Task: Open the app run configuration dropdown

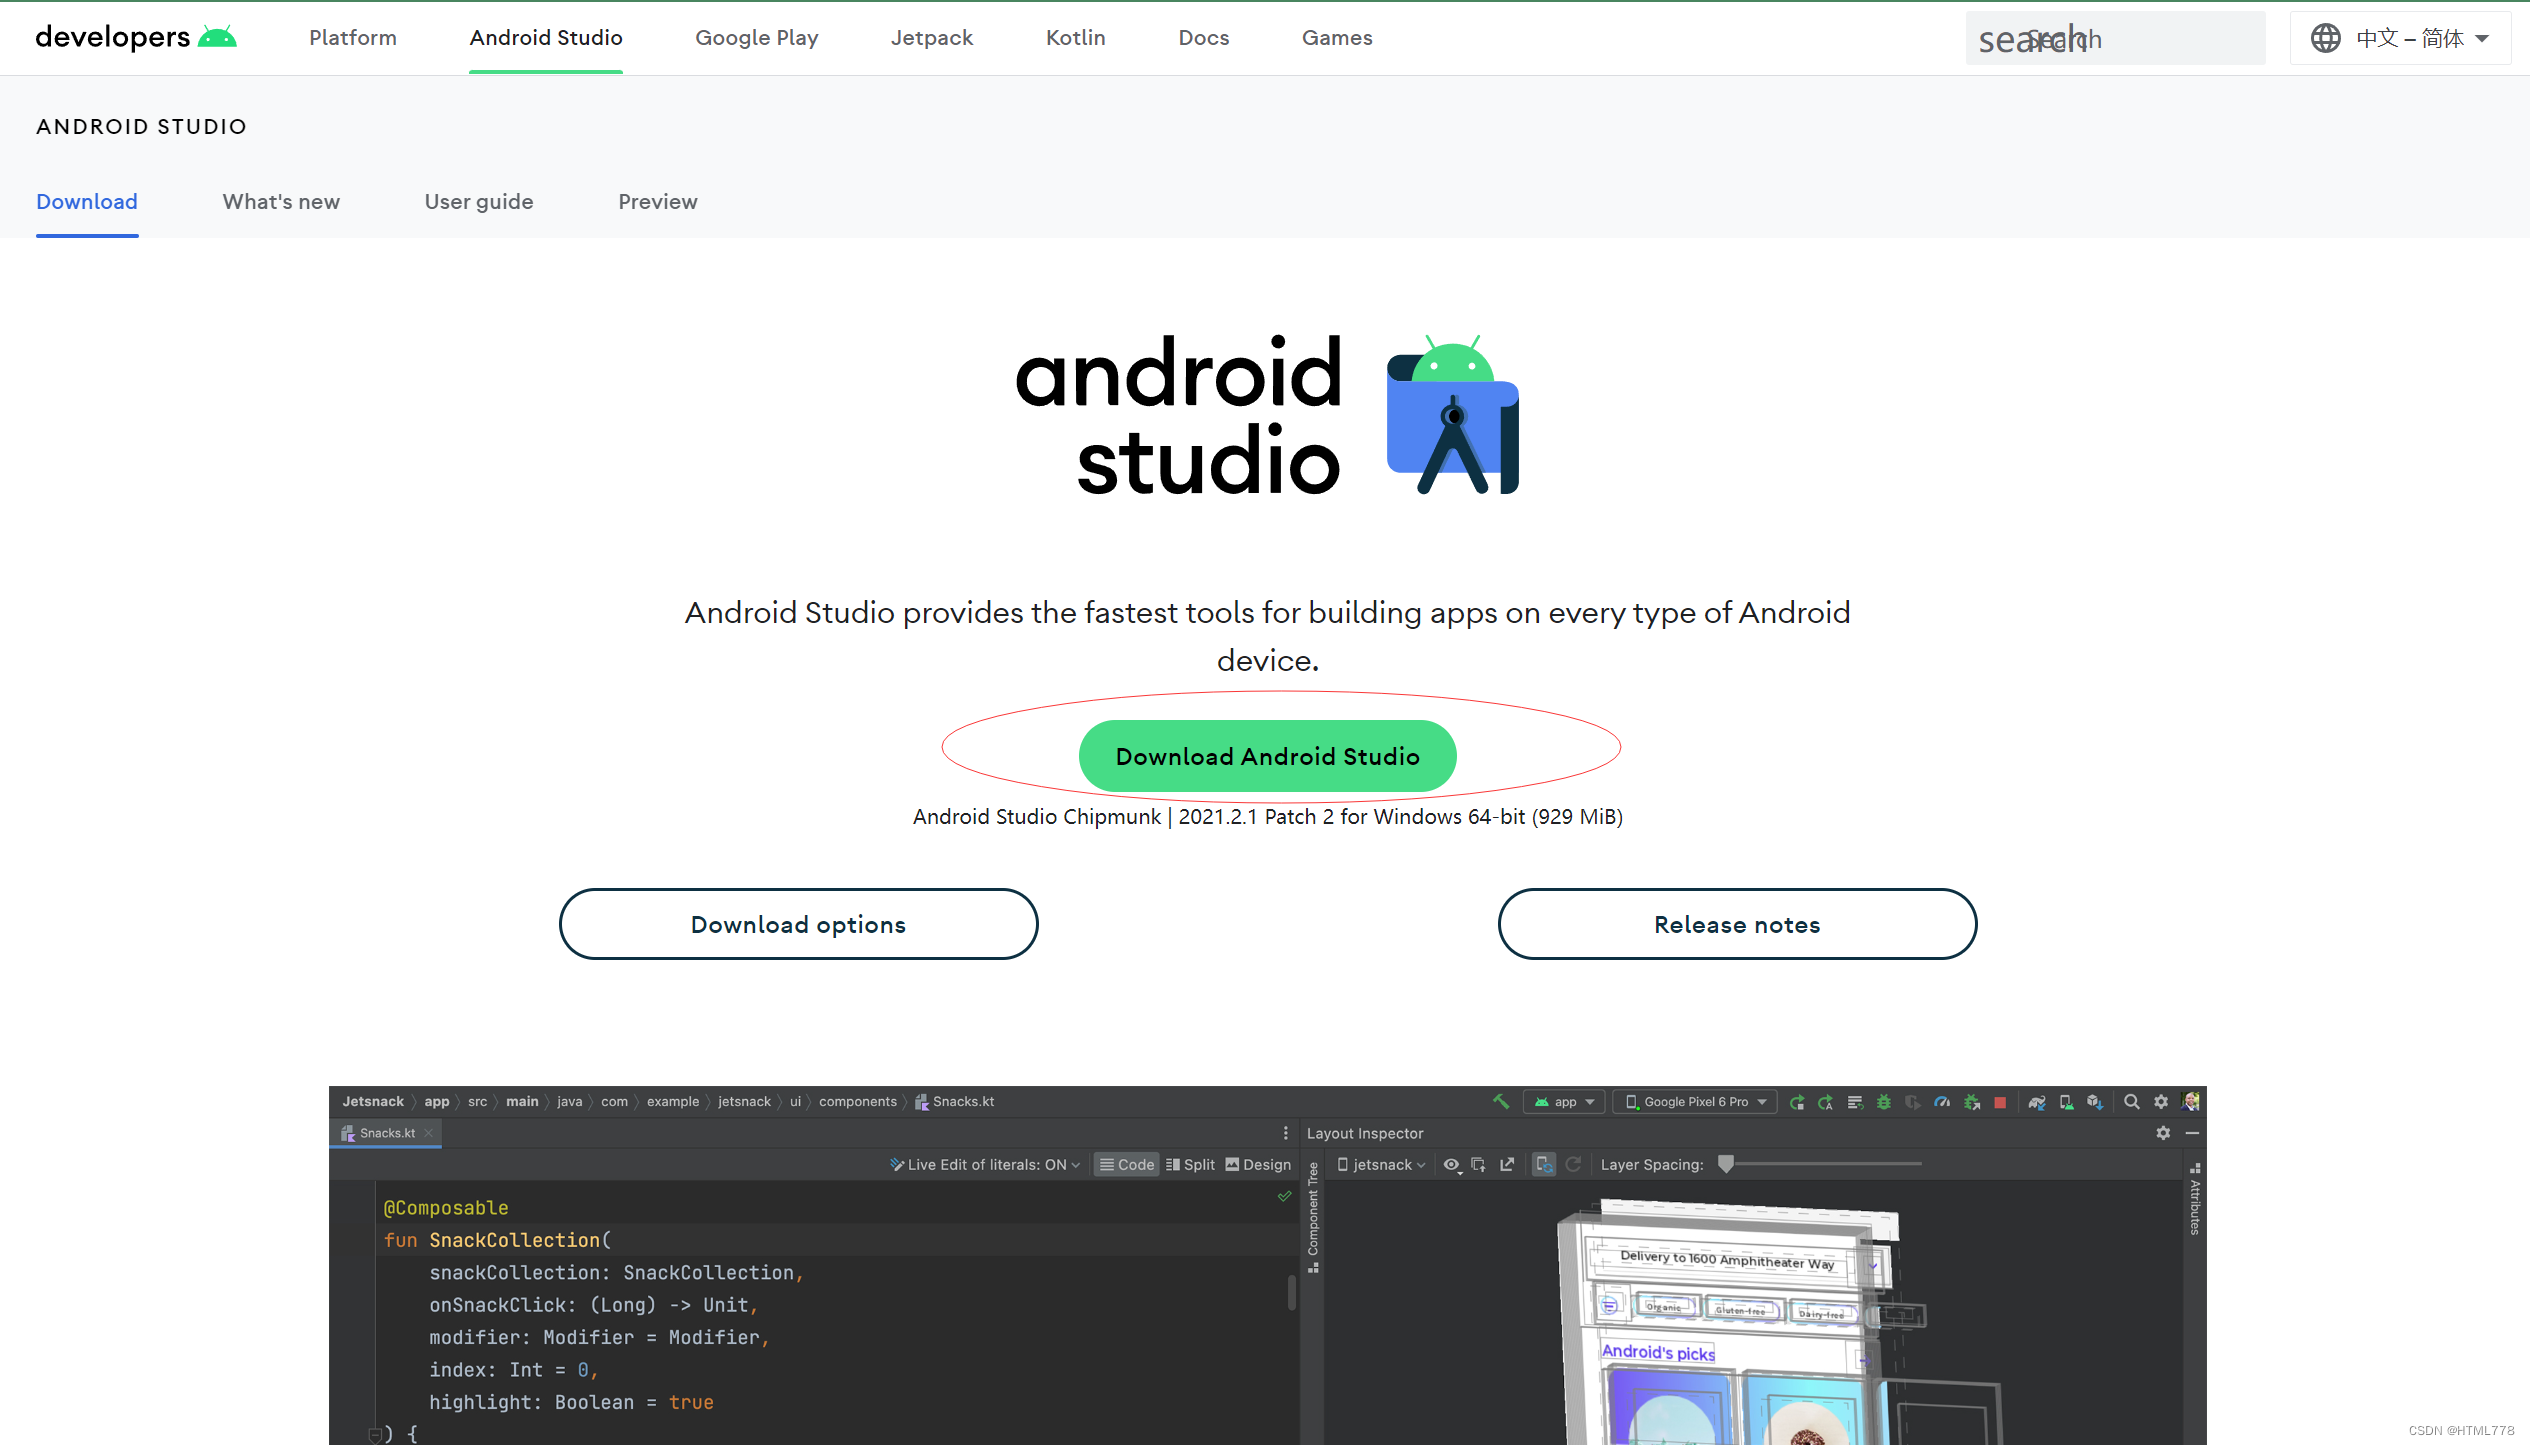Action: 1565,1102
